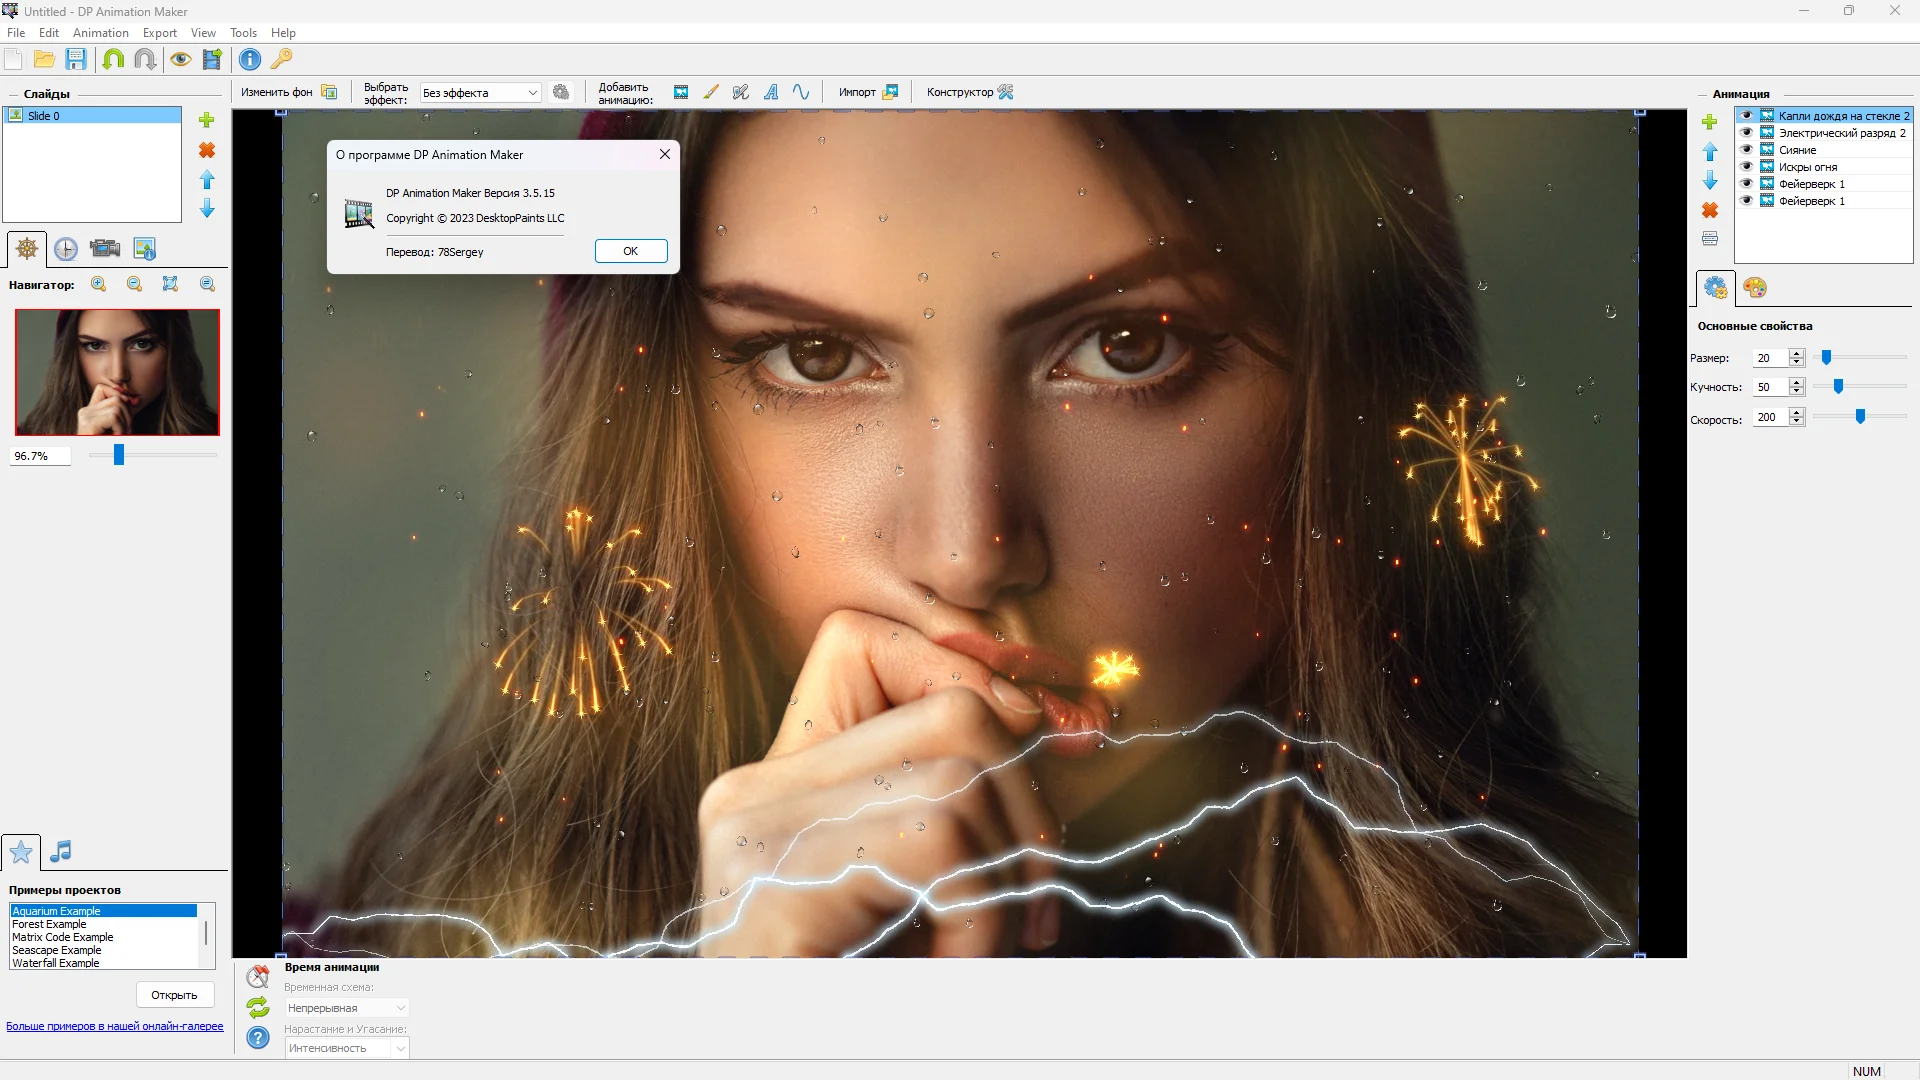Image resolution: width=1920 pixels, height=1080 pixels.
Task: Click the Undo arrow icon
Action: tap(113, 59)
